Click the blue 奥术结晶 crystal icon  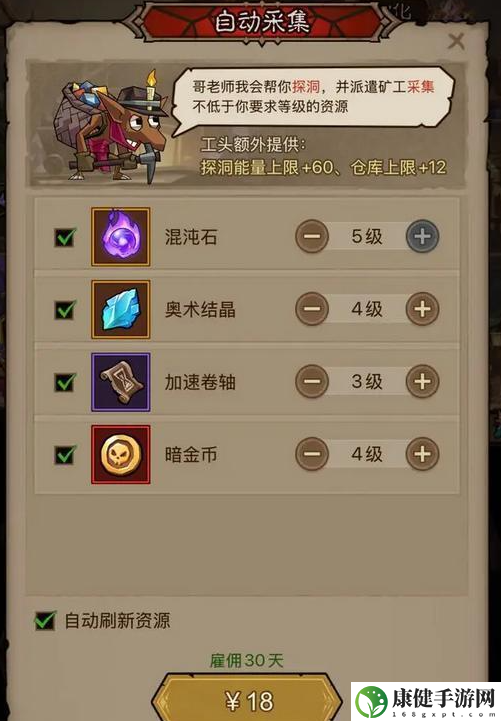121,309
